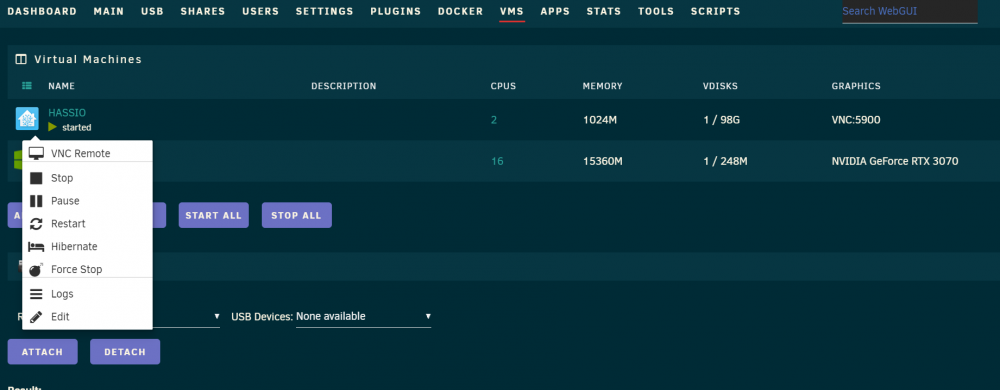Click the NVIDIA GeForce RTX 3070 text
Image resolution: width=1000 pixels, height=390 pixels.
tap(895, 161)
